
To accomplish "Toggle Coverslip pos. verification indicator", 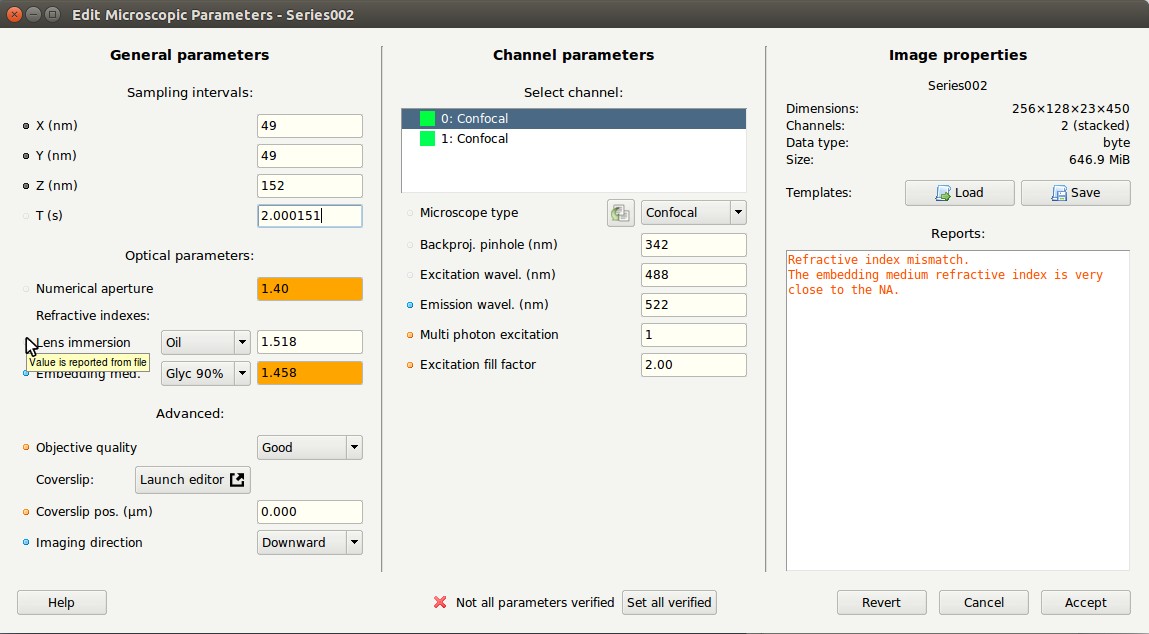I will (26, 512).
